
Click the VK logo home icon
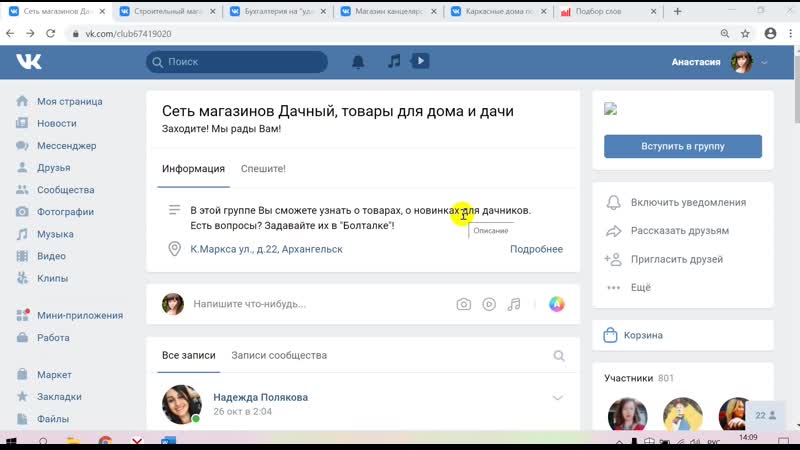[x=29, y=62]
